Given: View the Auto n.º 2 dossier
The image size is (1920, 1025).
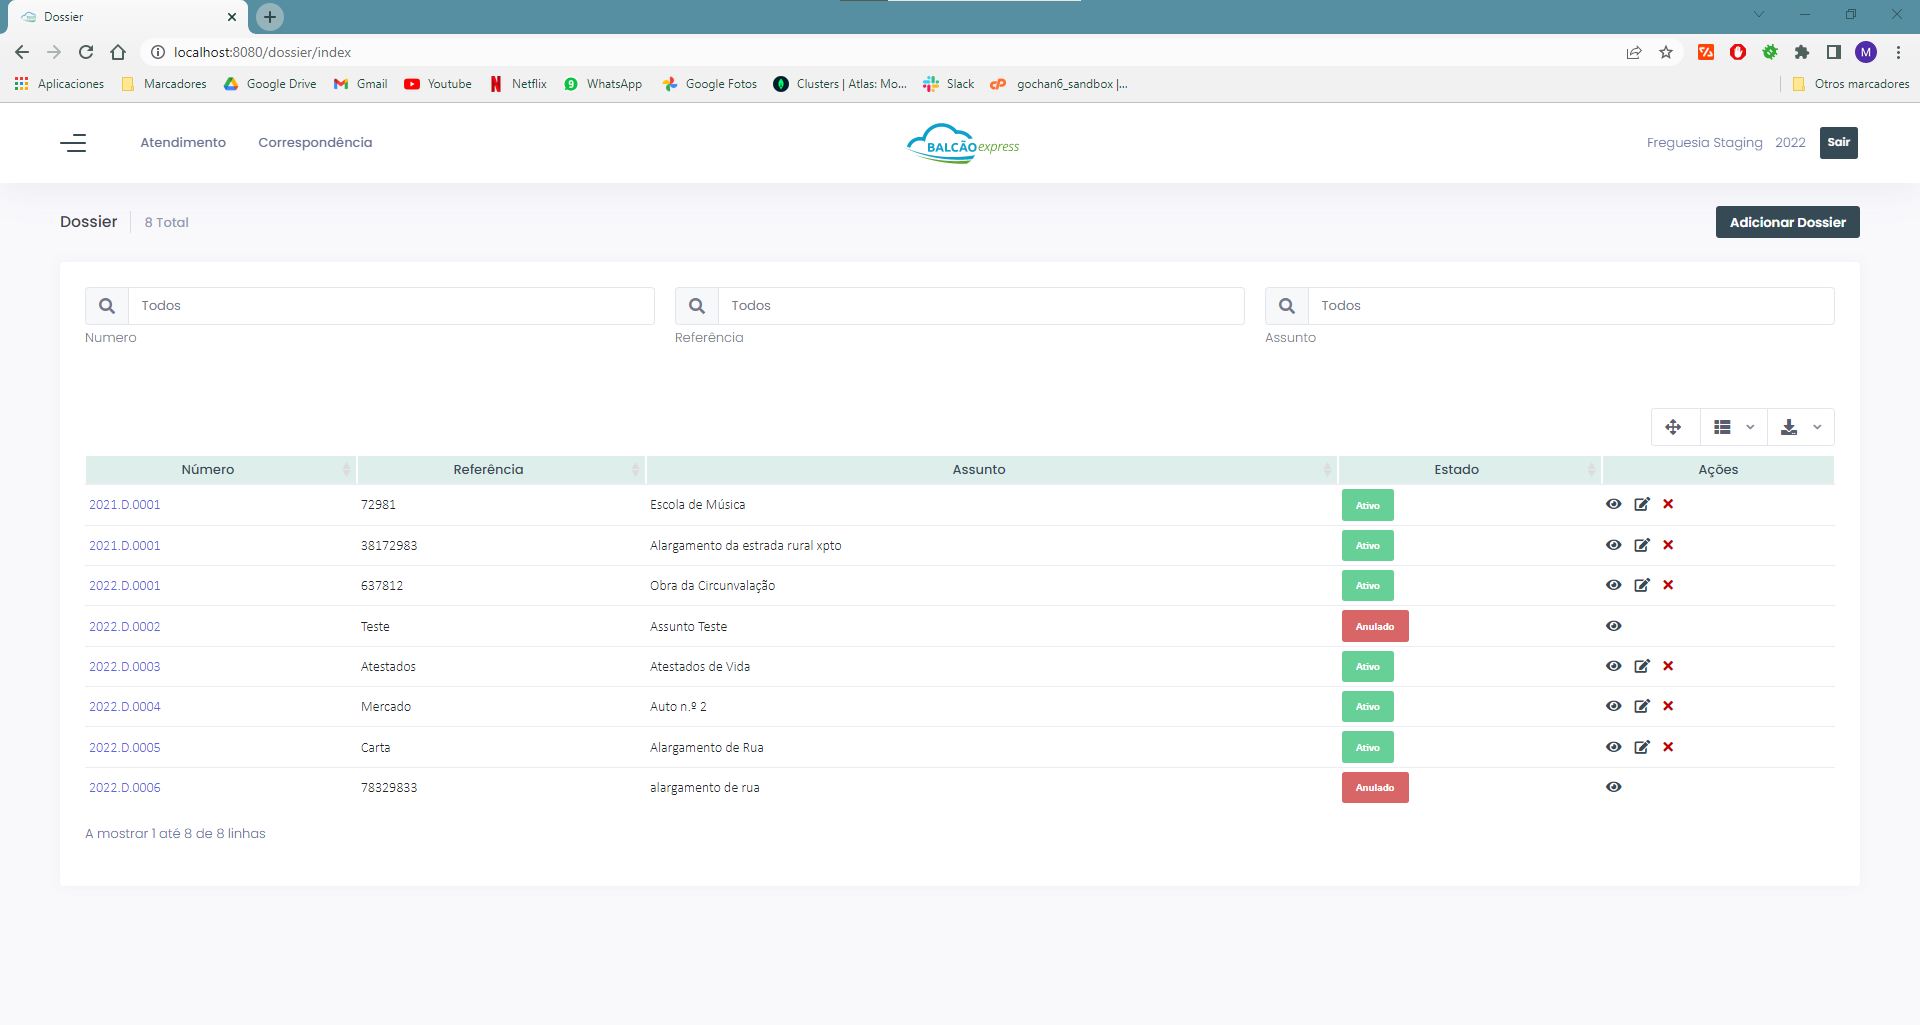Looking at the screenshot, I should click(1613, 706).
